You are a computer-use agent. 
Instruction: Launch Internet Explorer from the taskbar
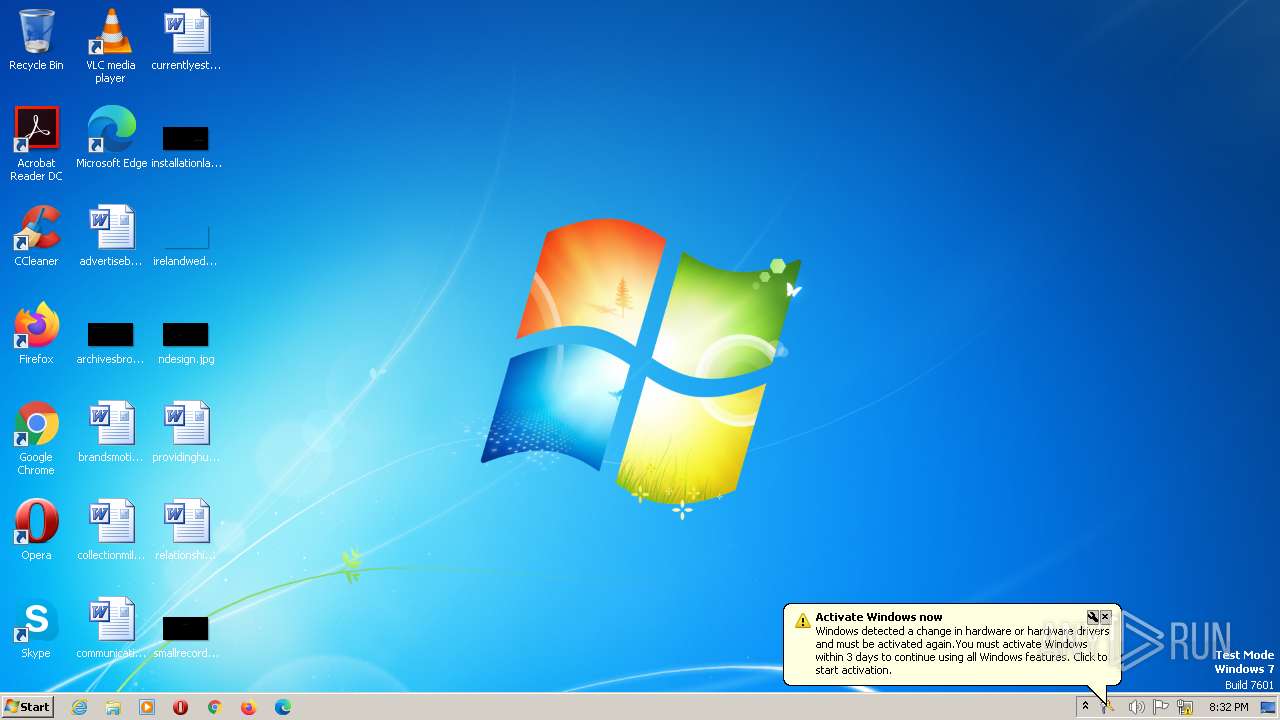click(x=79, y=707)
